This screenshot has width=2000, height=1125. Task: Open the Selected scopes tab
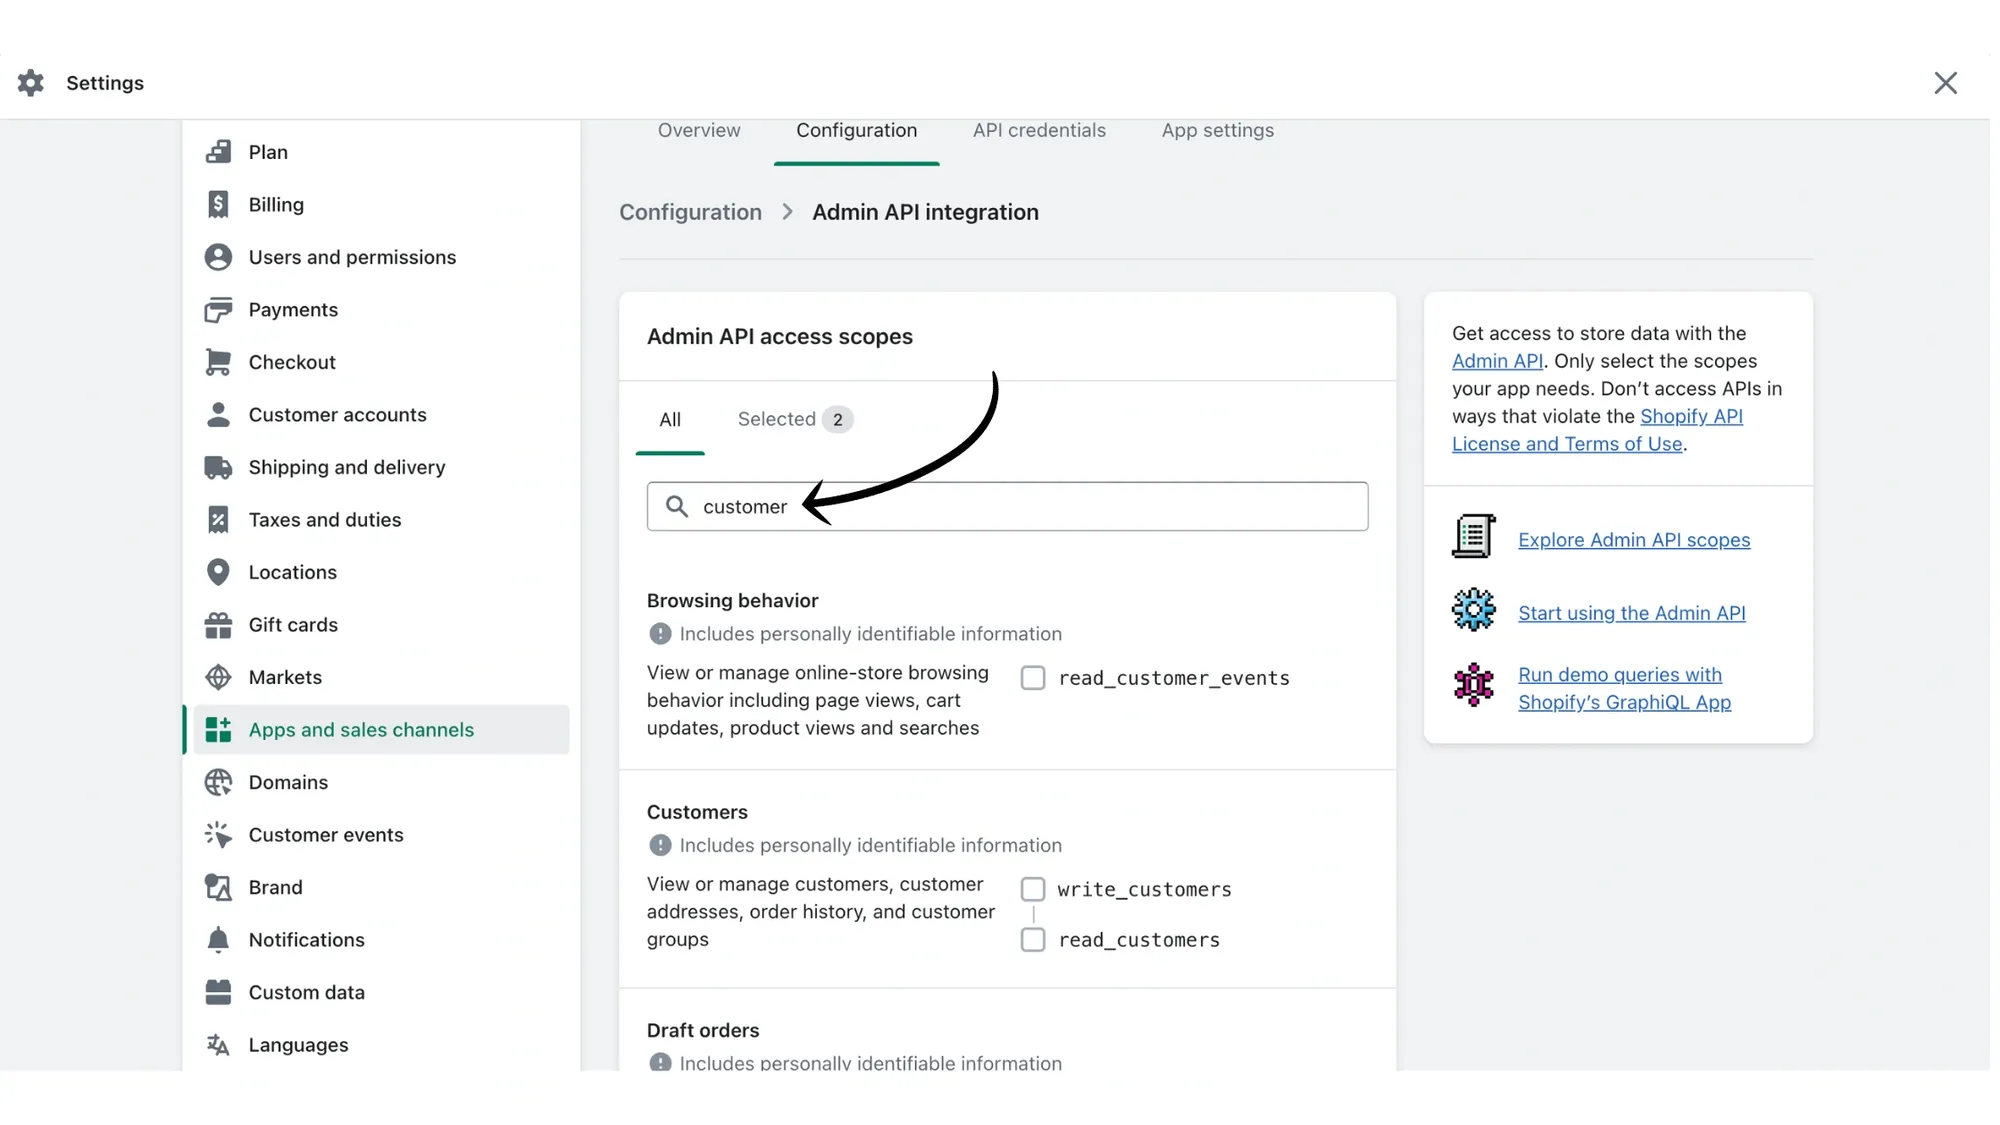(x=776, y=419)
